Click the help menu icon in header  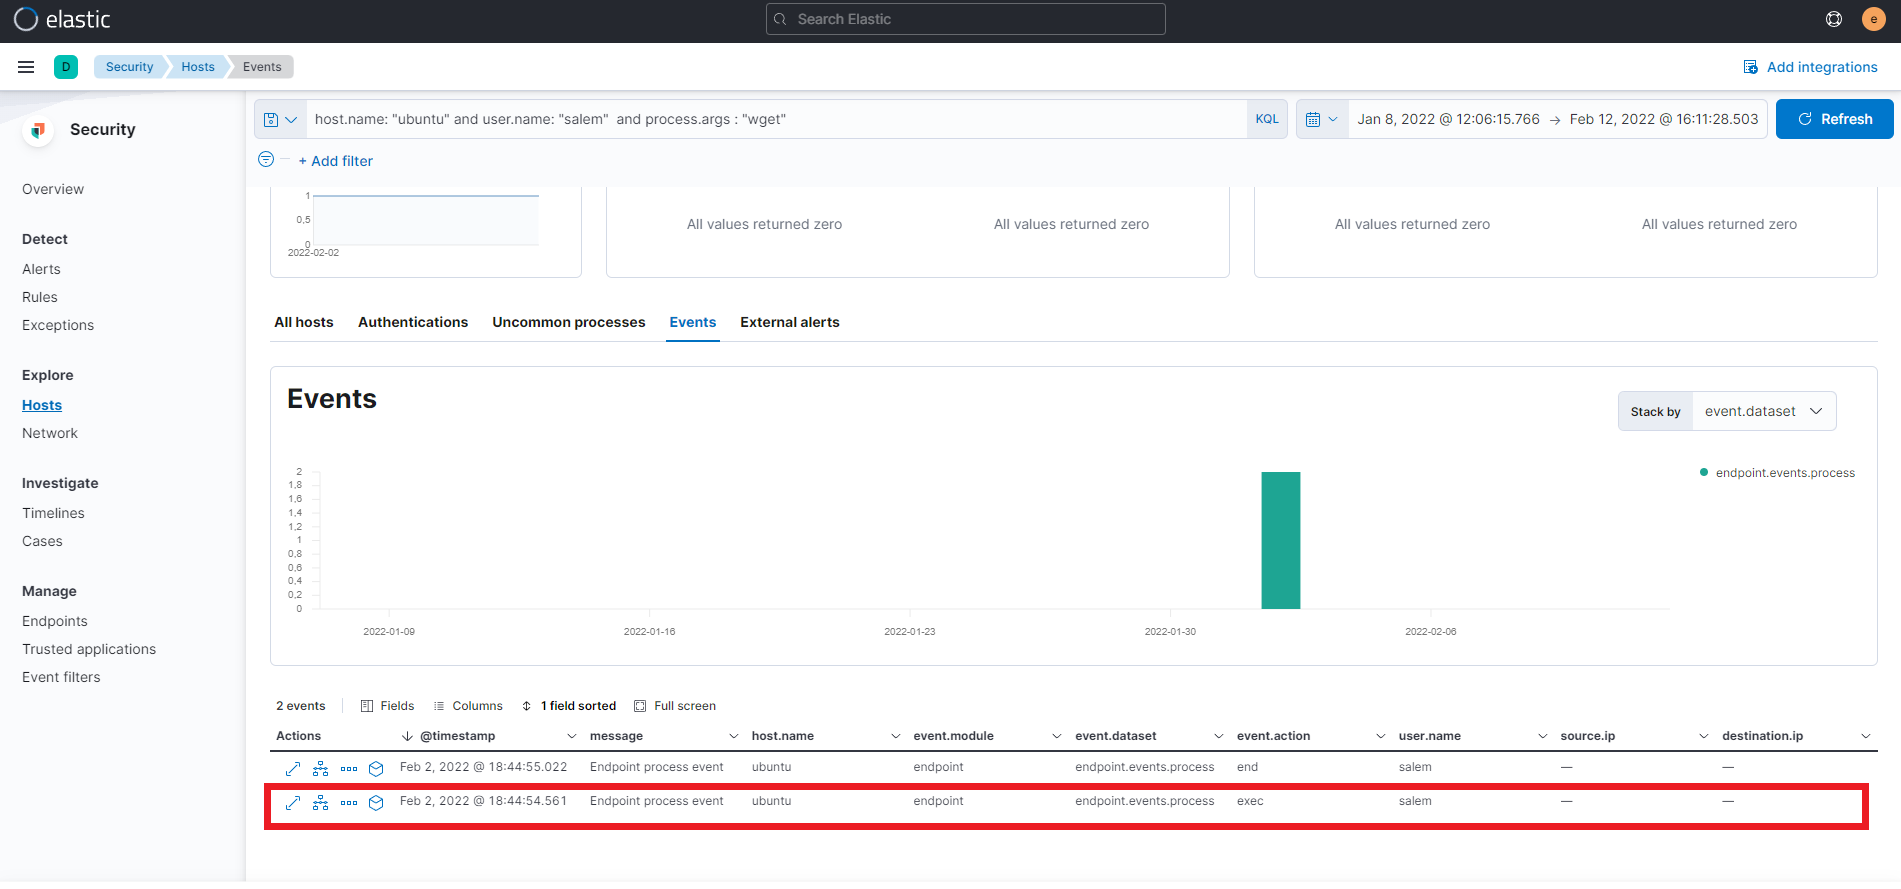point(1834,19)
